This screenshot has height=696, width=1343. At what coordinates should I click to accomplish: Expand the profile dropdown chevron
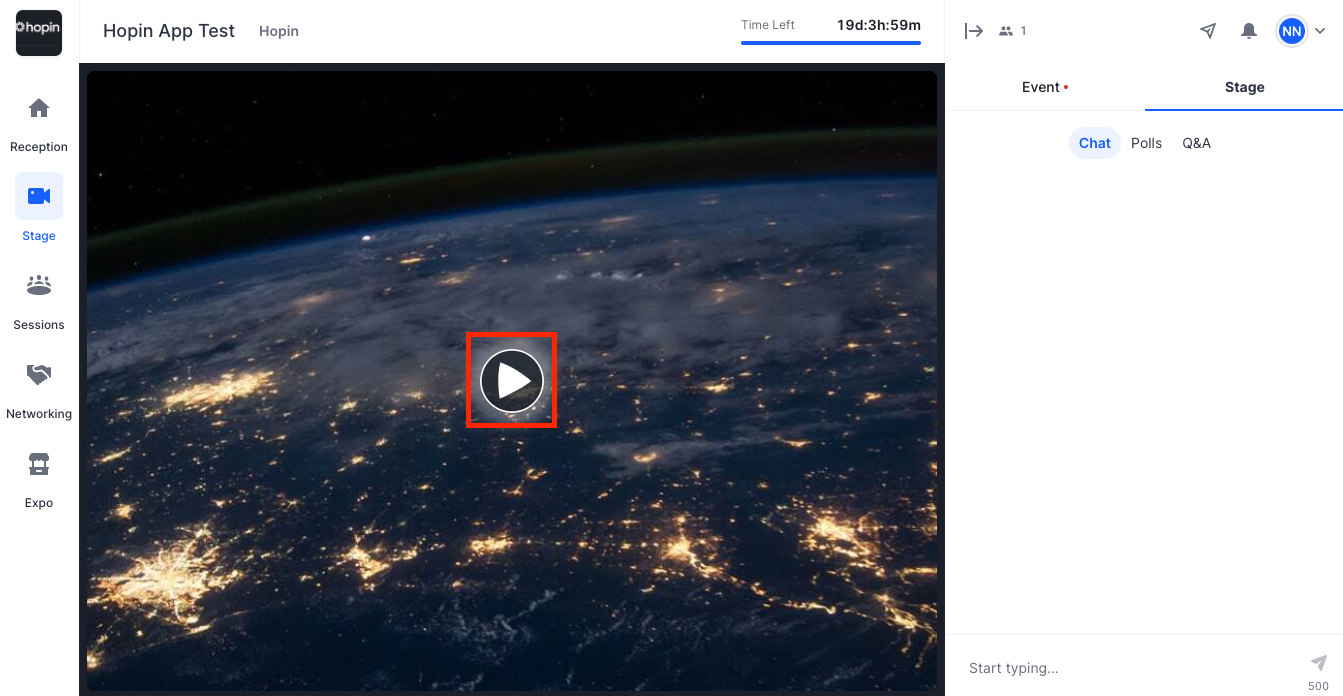tap(1320, 31)
